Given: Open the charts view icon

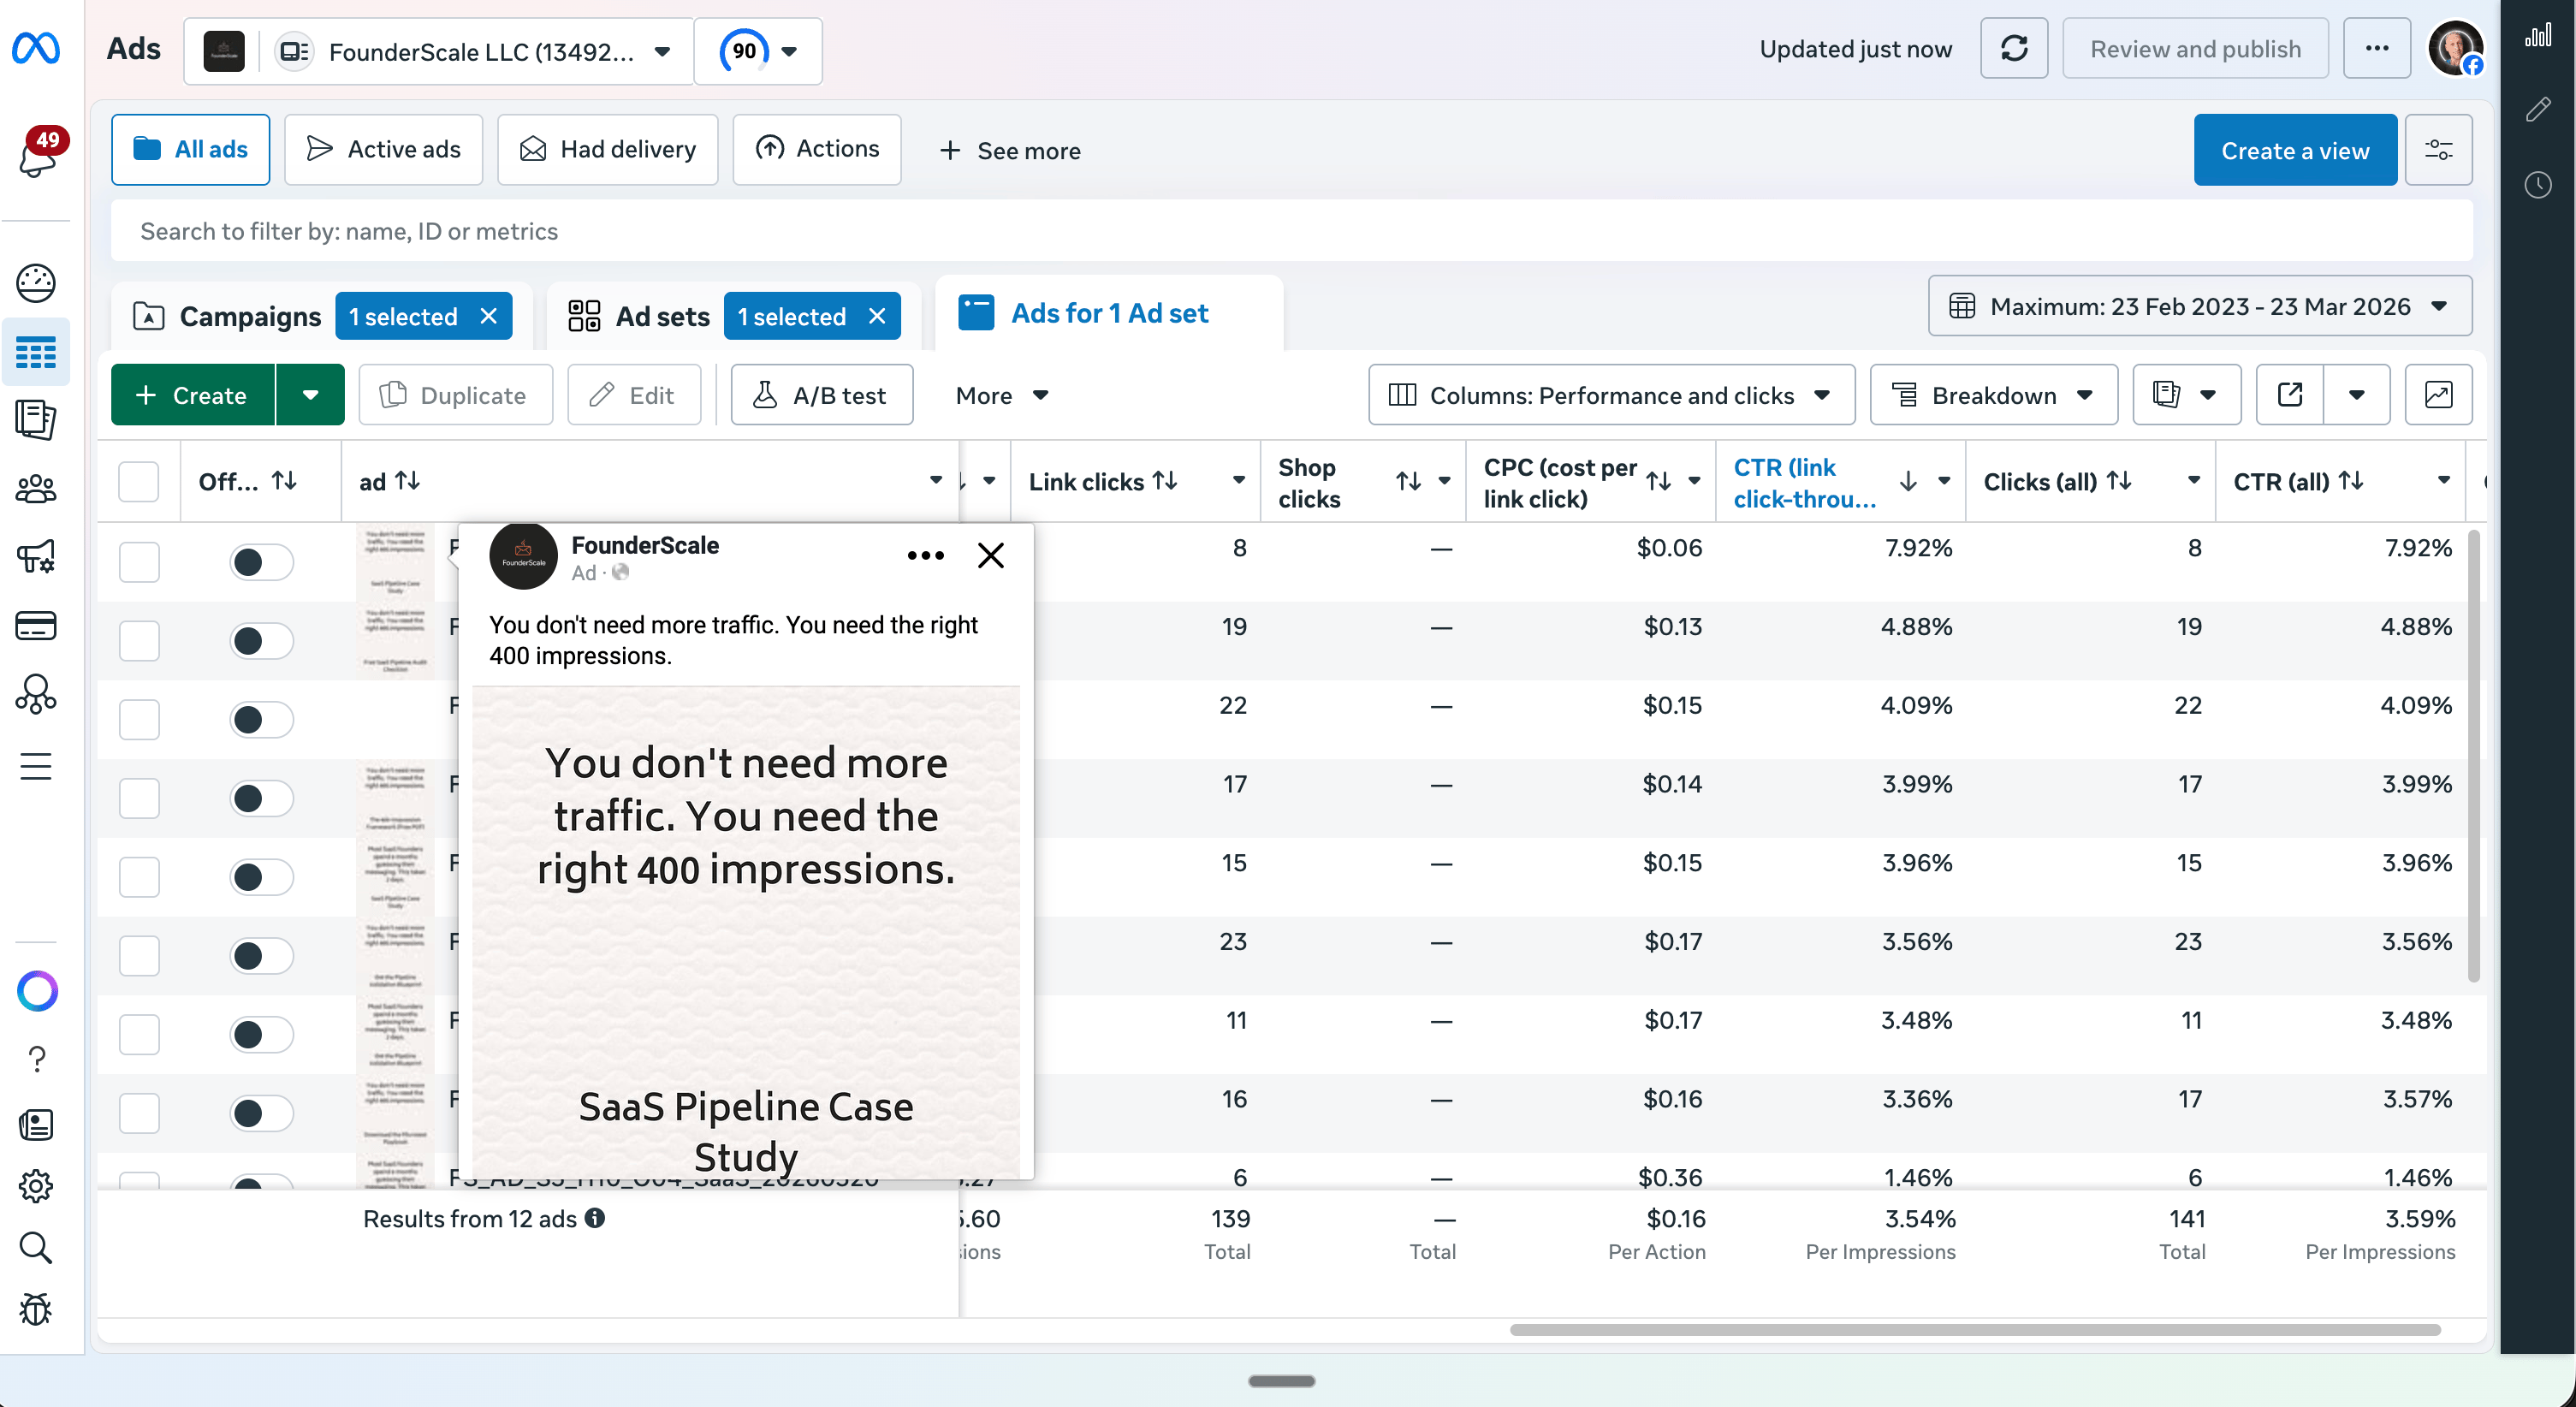Looking at the screenshot, I should click(x=2438, y=395).
